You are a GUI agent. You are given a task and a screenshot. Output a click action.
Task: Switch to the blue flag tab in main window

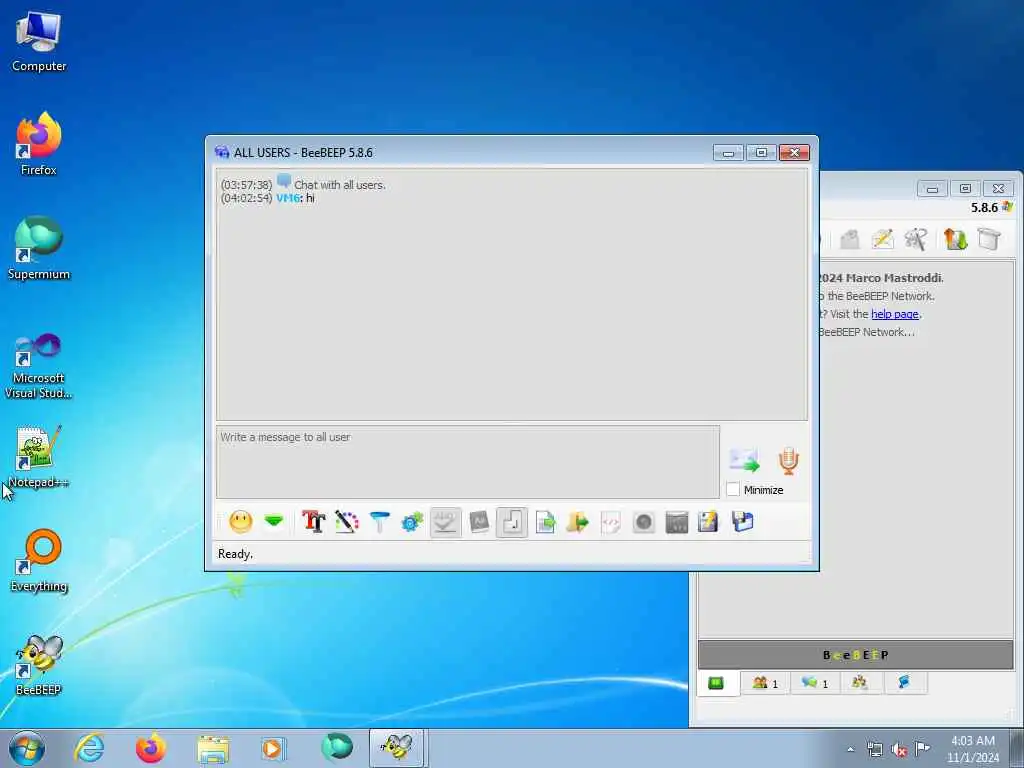point(904,683)
